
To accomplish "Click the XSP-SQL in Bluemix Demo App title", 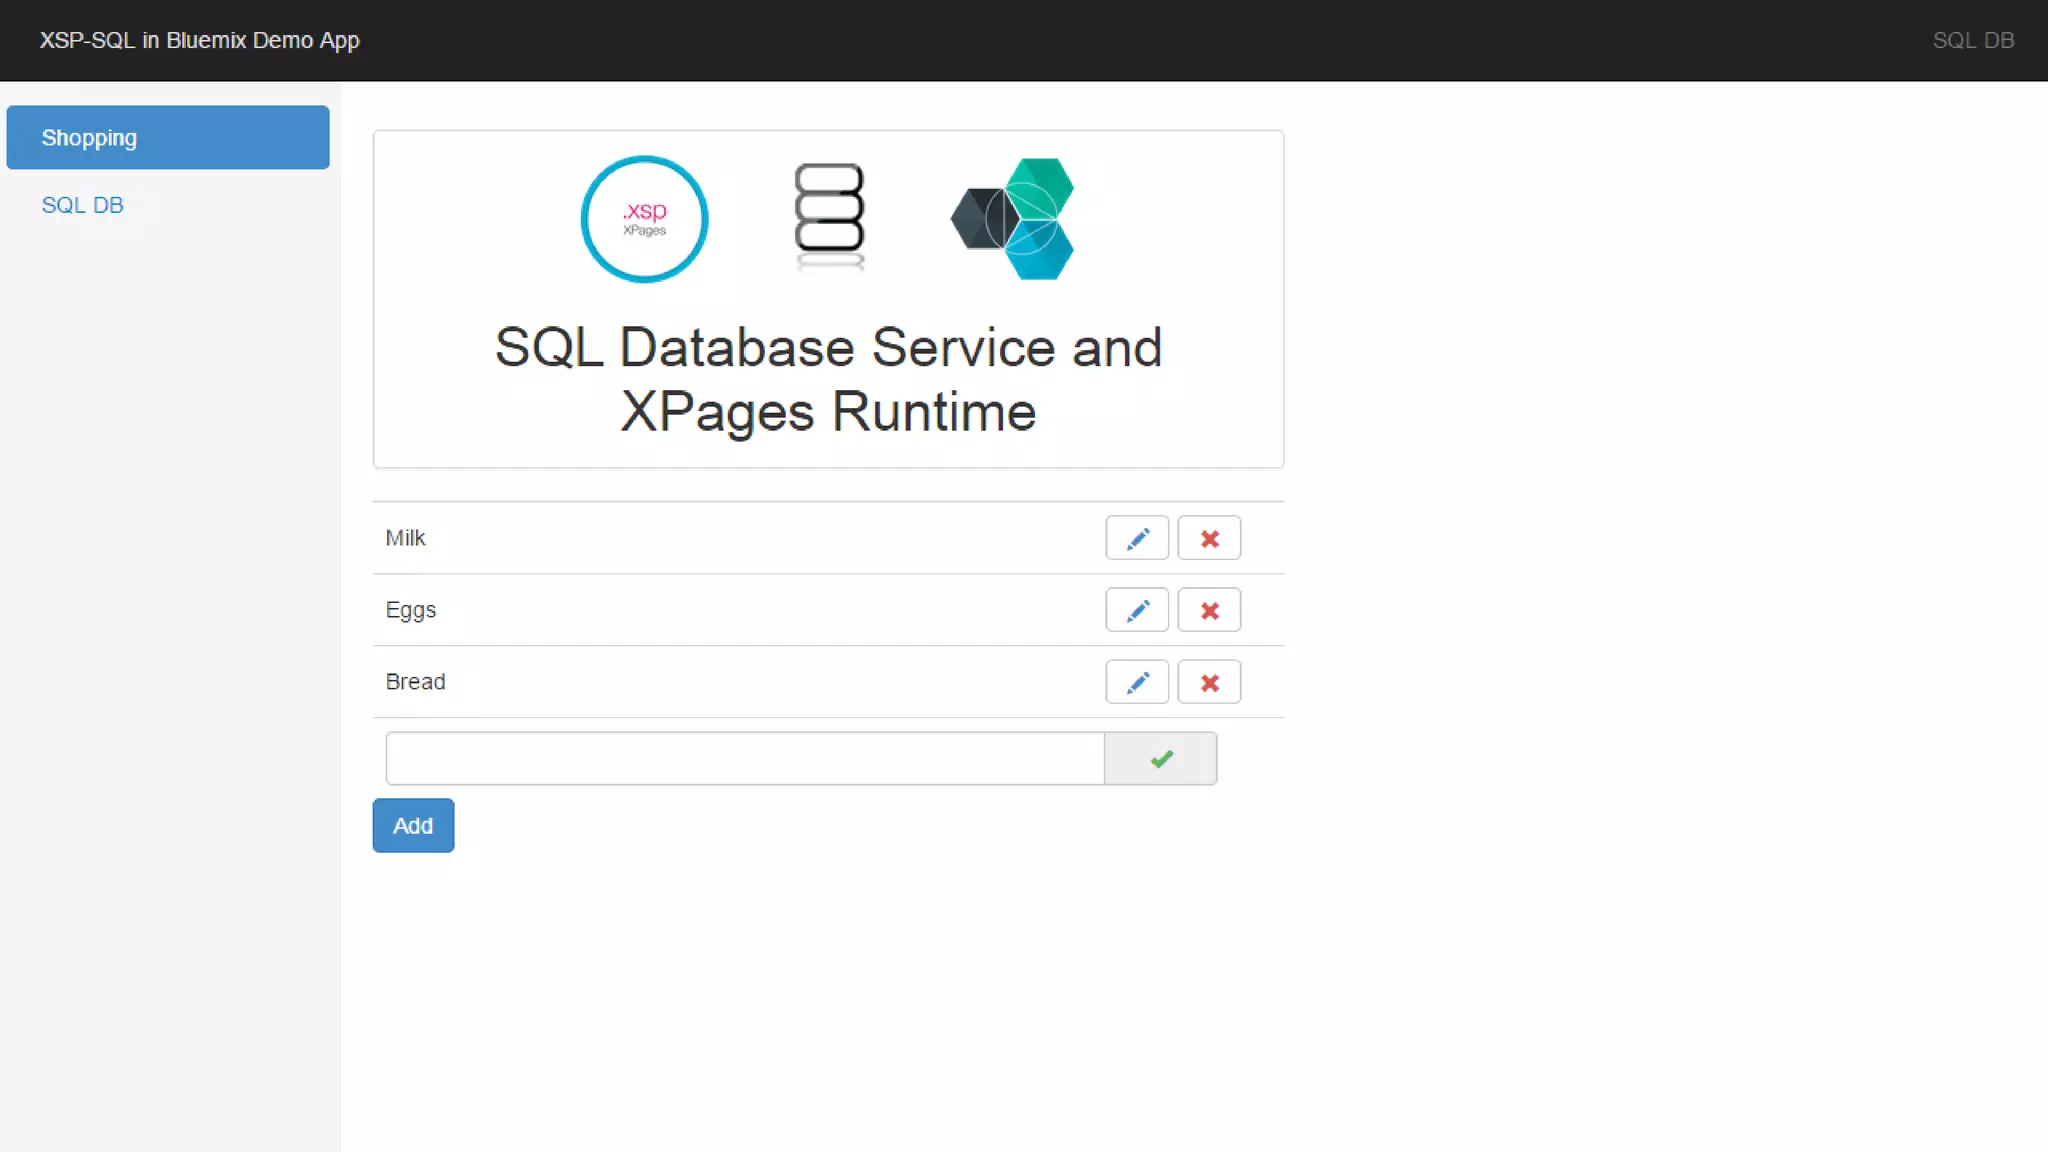I will tap(199, 40).
